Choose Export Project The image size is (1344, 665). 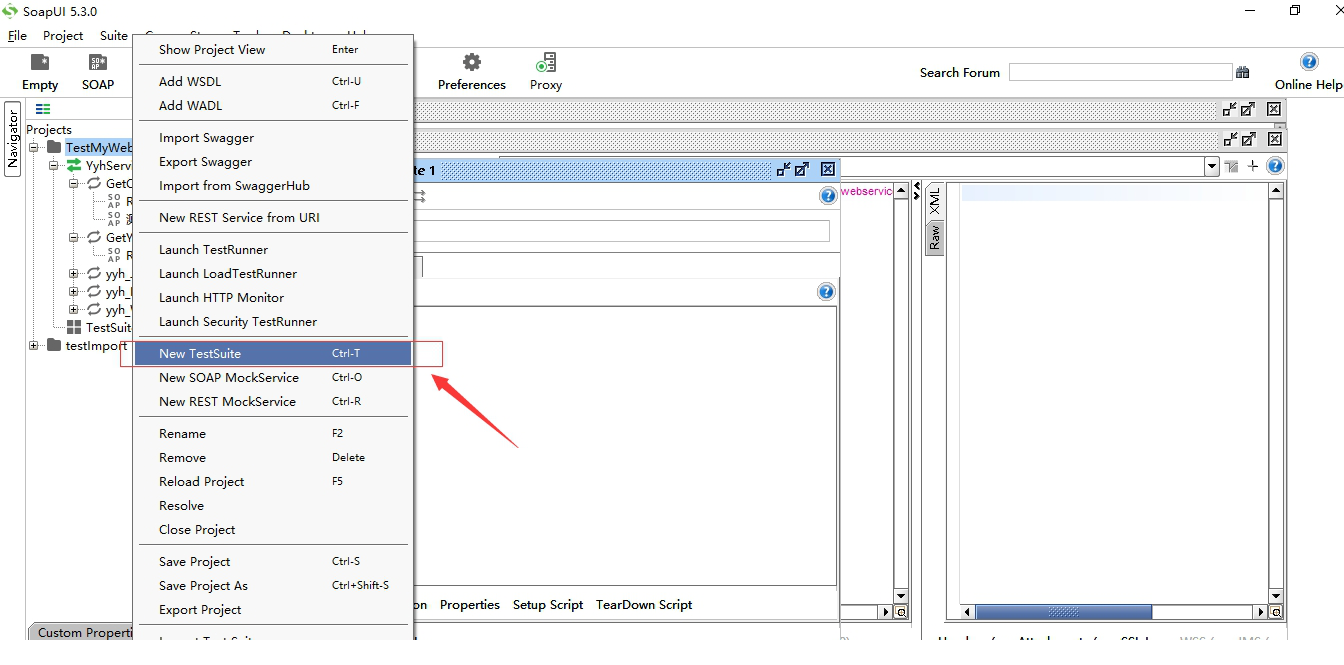tap(272, 609)
